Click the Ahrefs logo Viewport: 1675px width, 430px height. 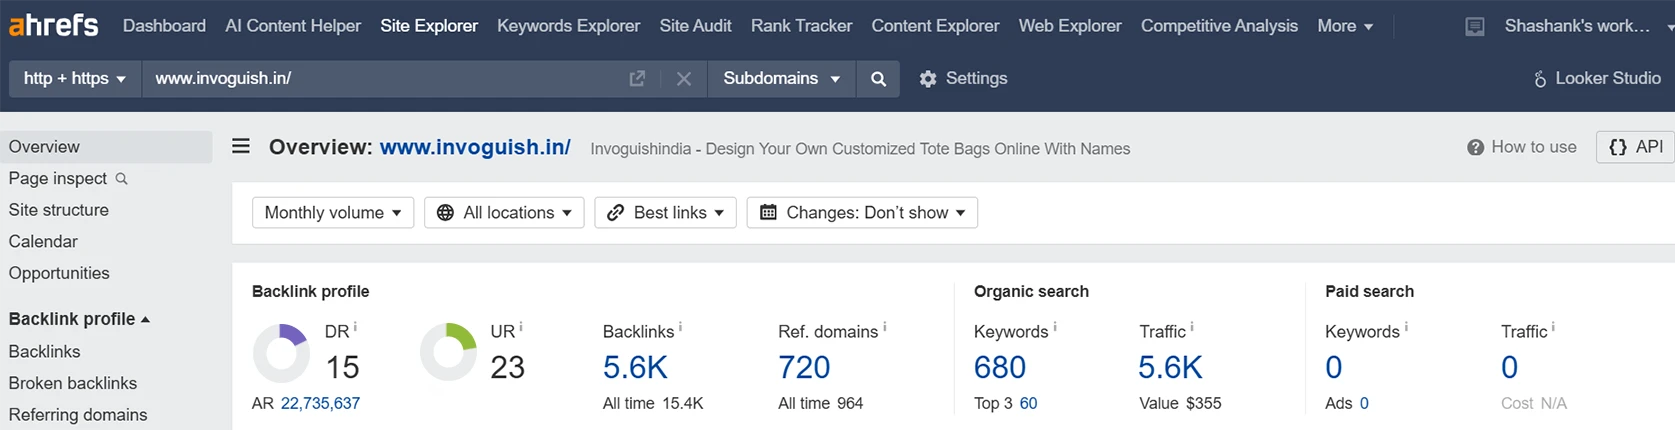(x=54, y=25)
